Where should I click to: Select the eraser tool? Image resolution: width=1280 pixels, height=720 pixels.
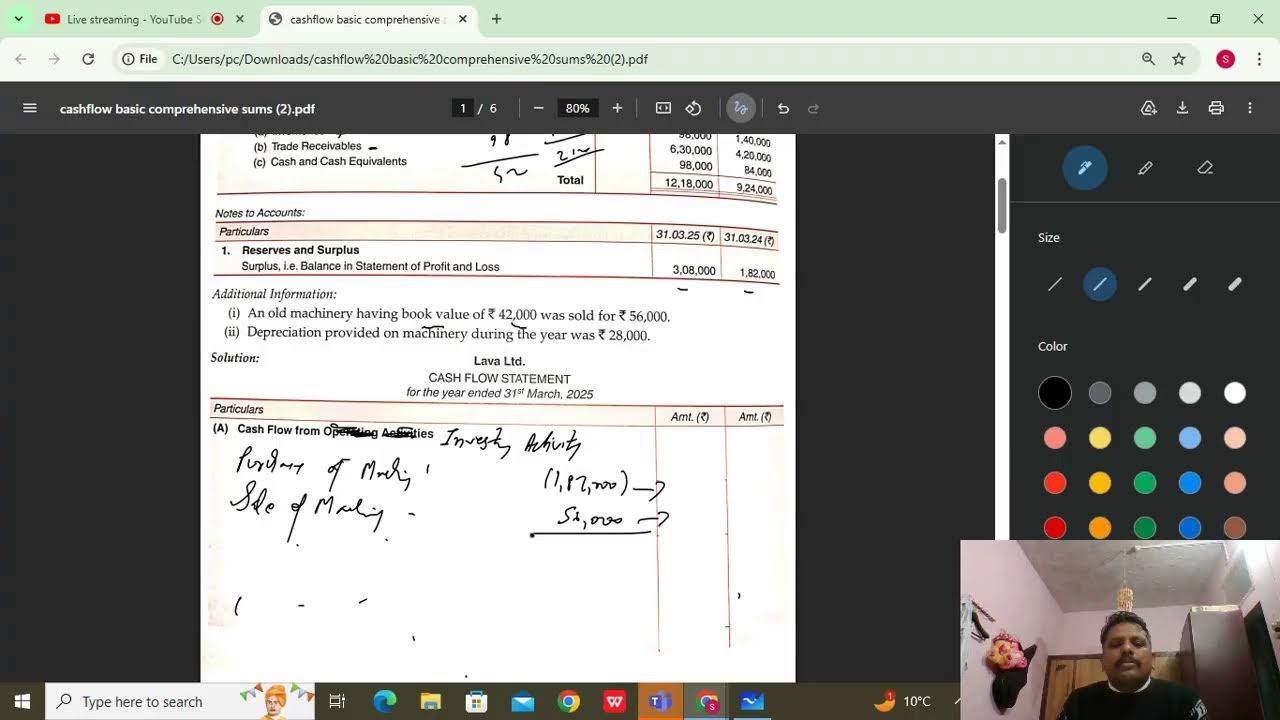1205,168
